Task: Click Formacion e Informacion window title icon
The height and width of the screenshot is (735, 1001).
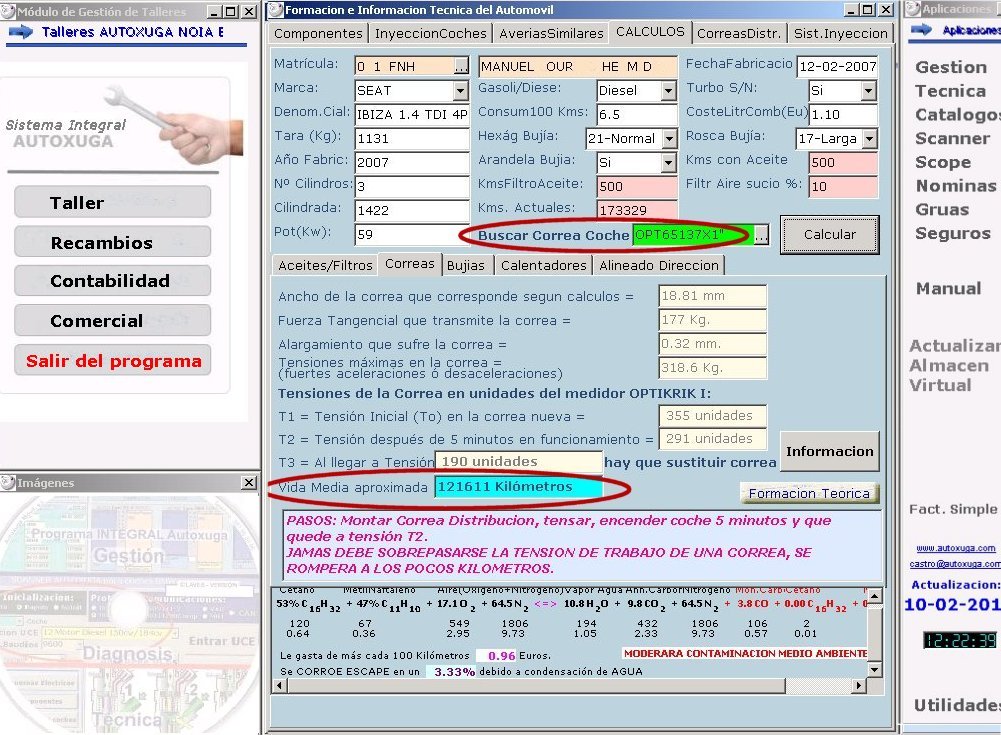Action: (275, 10)
